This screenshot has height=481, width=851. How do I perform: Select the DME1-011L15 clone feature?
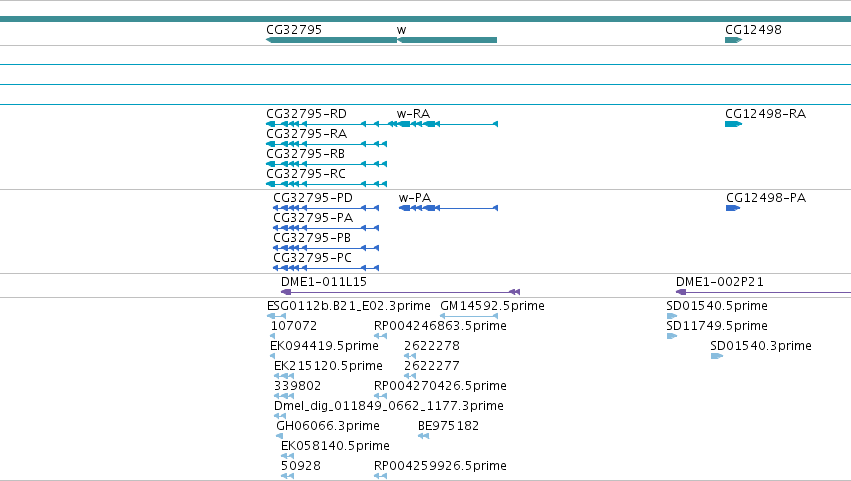point(401,292)
